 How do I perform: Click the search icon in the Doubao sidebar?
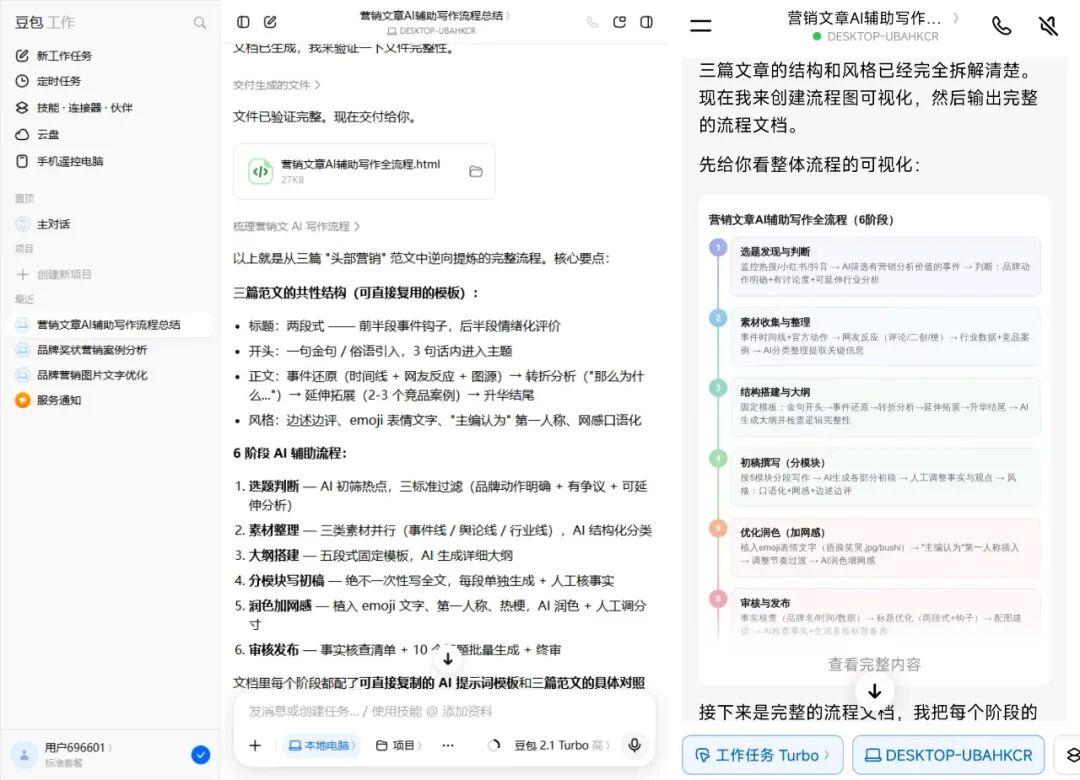pyautogui.click(x=200, y=23)
